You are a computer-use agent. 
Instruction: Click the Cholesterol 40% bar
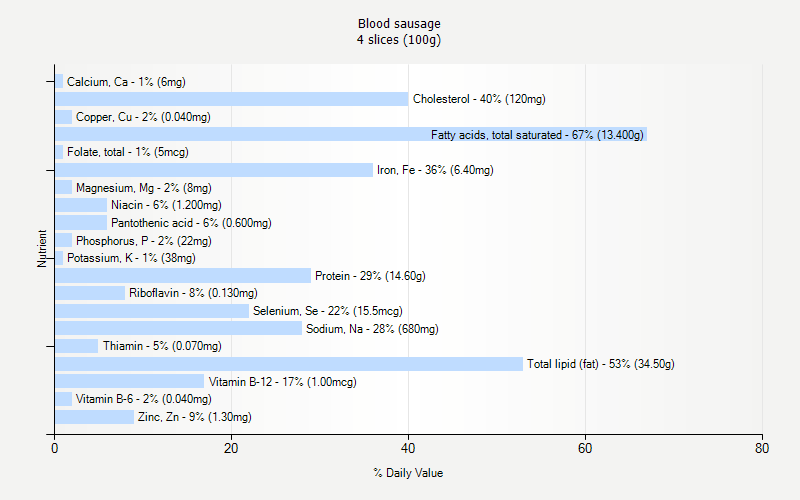tap(231, 99)
